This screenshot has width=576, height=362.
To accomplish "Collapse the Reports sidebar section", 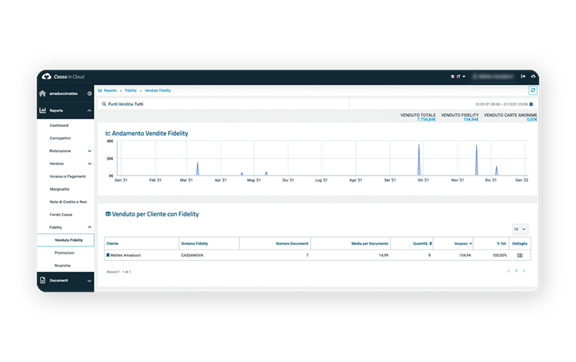I will coord(89,111).
